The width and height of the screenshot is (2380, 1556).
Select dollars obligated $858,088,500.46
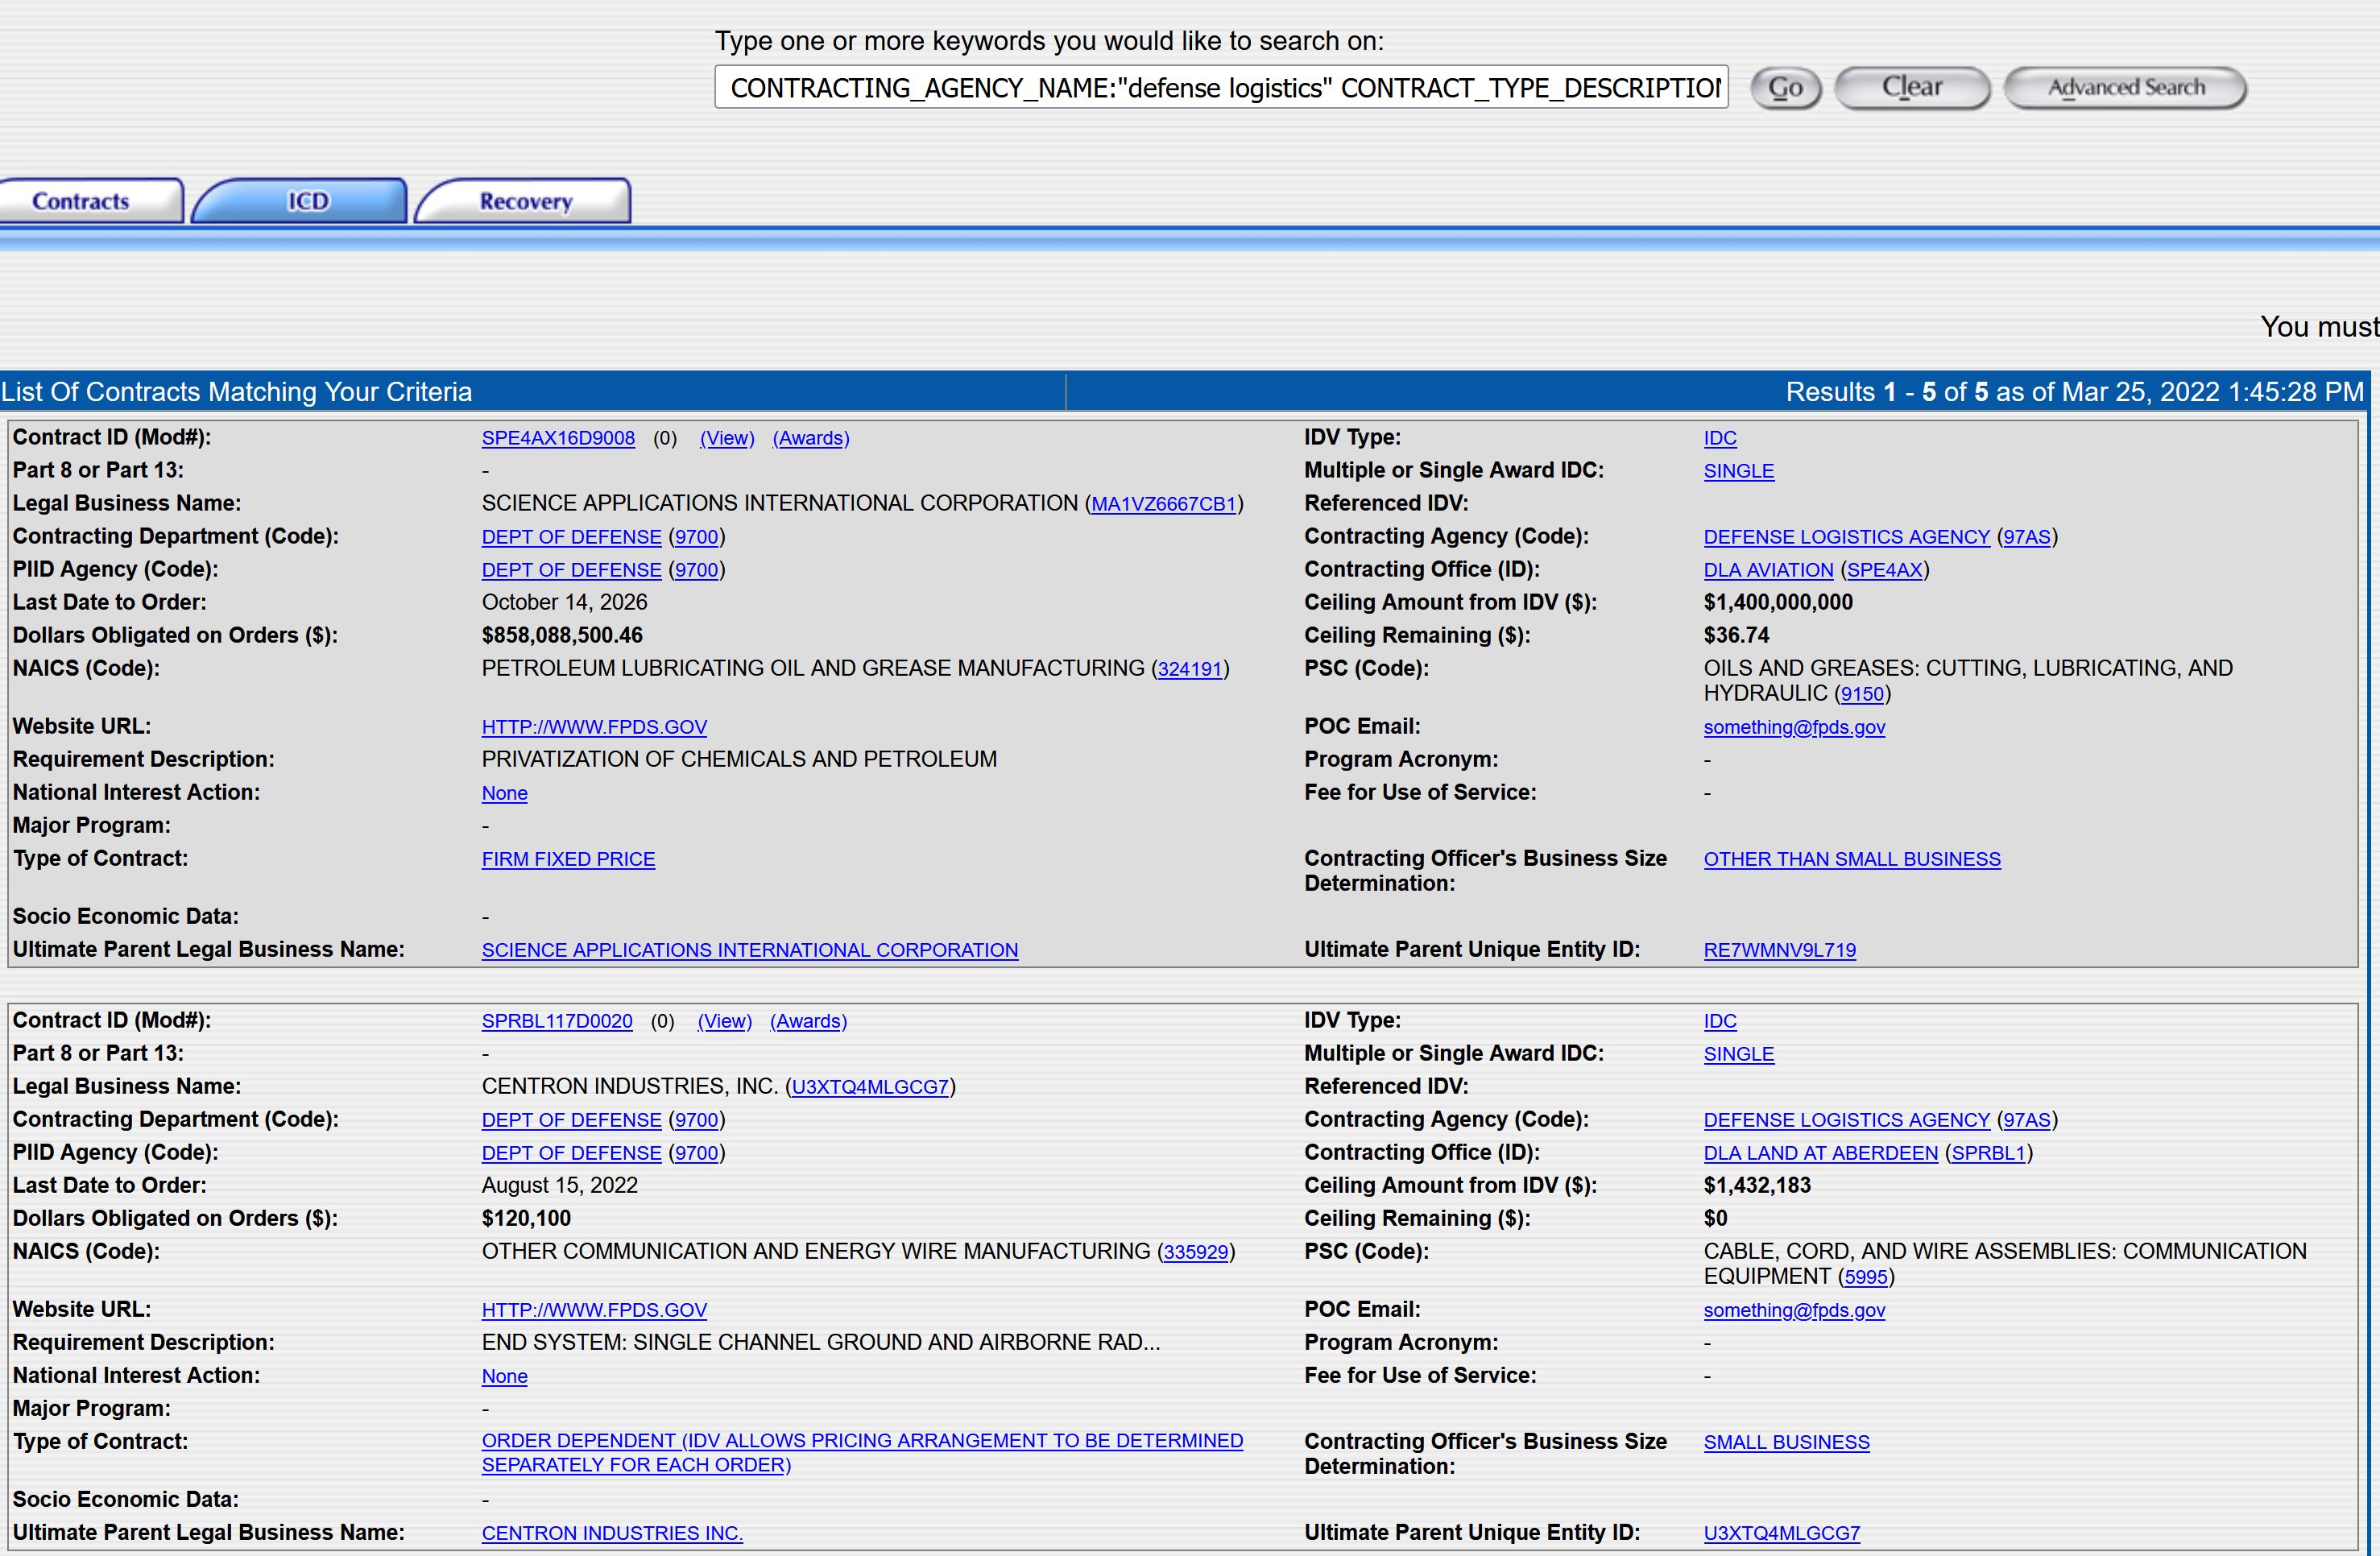click(x=562, y=635)
